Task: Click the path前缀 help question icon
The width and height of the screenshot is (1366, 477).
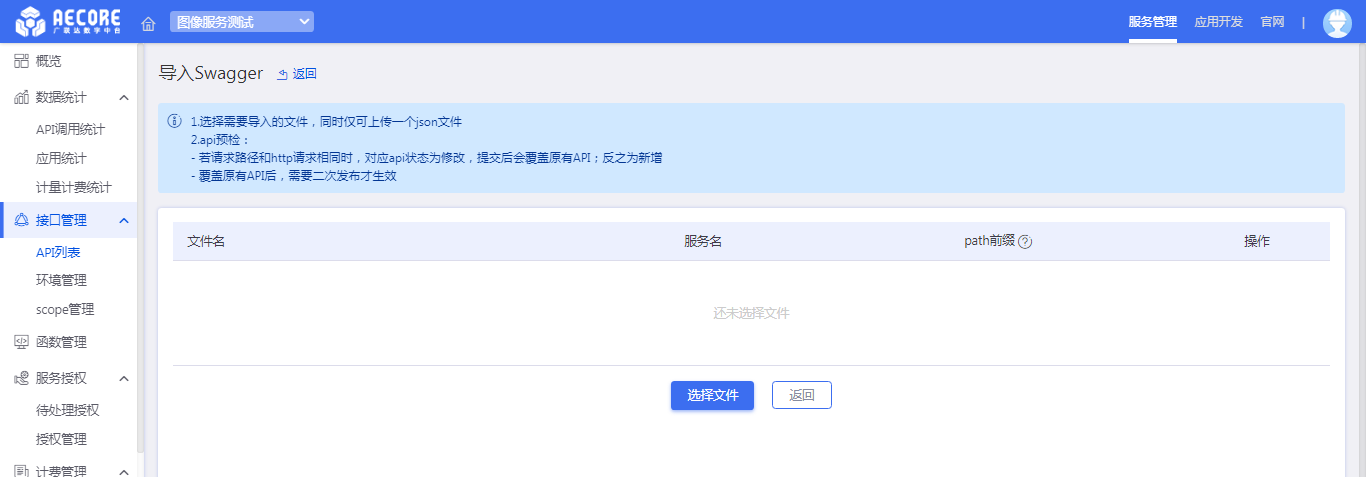Action: coord(1025,241)
